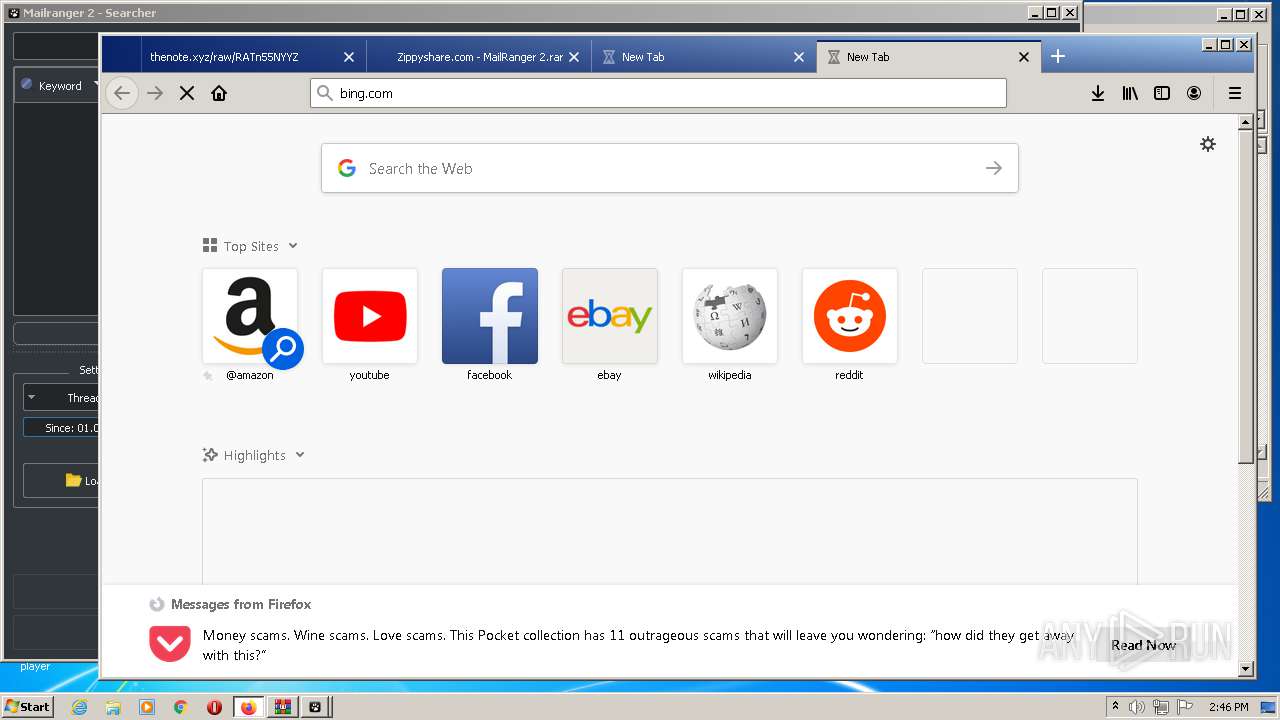Open Threads dropdown in Mailranger settings

(61, 397)
